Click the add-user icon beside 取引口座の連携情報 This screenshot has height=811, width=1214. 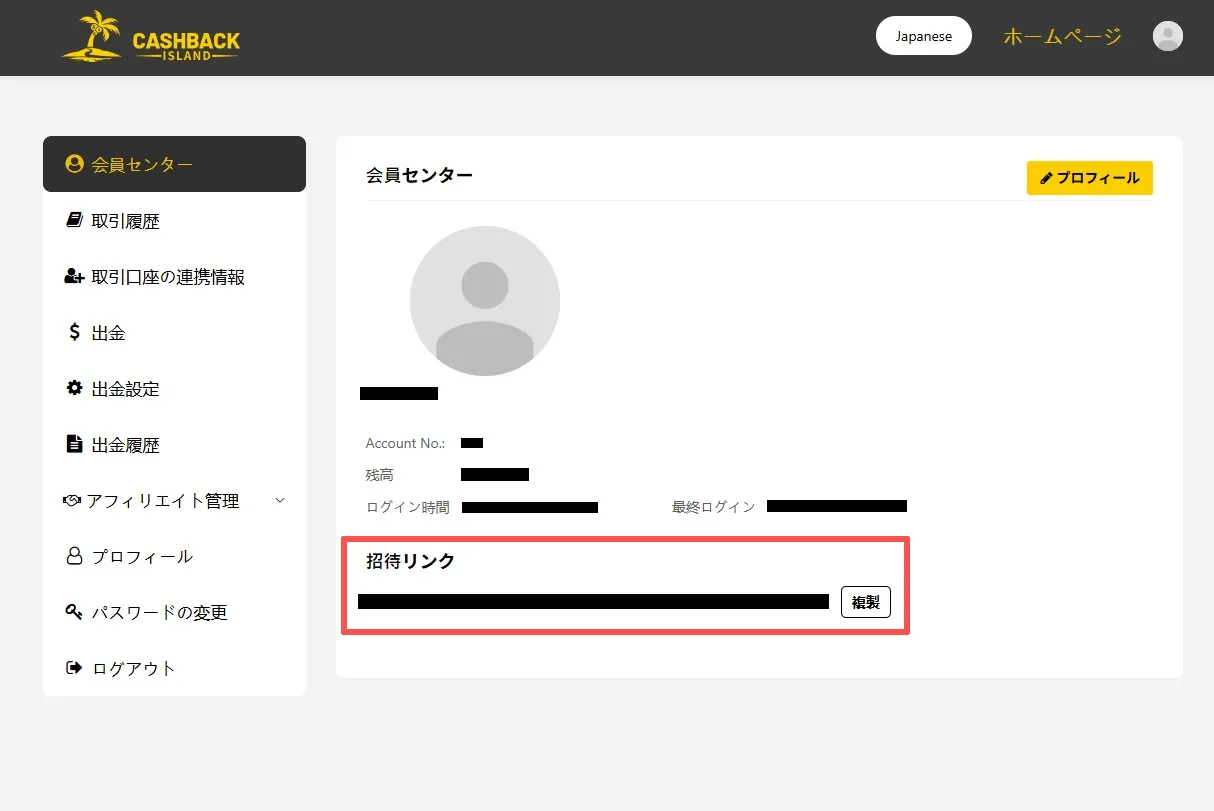point(74,277)
